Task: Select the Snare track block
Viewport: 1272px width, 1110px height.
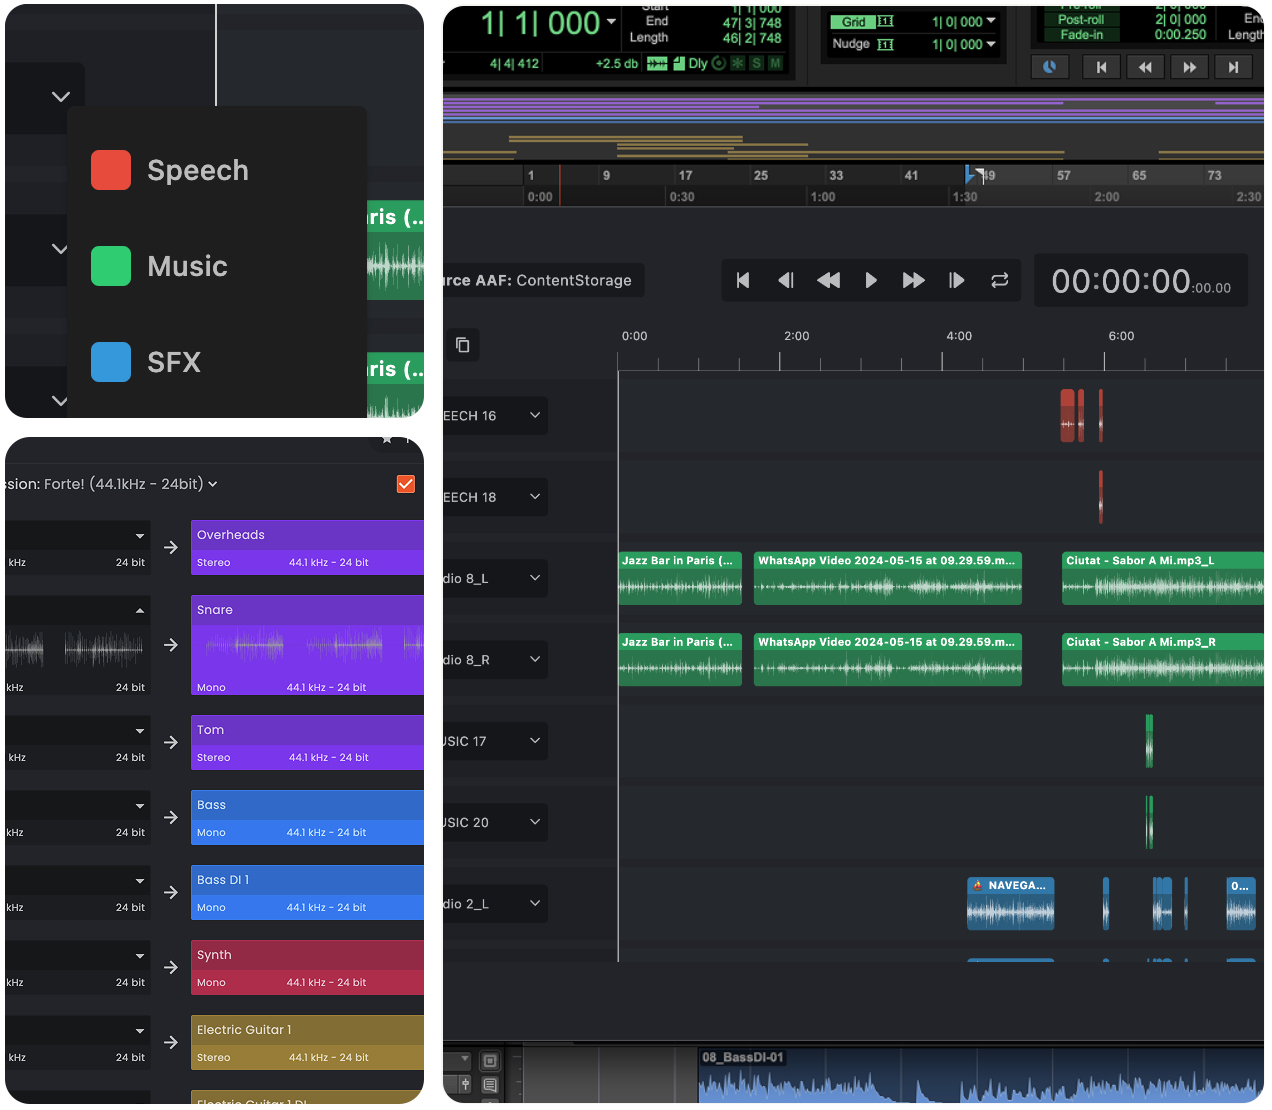Action: (307, 645)
